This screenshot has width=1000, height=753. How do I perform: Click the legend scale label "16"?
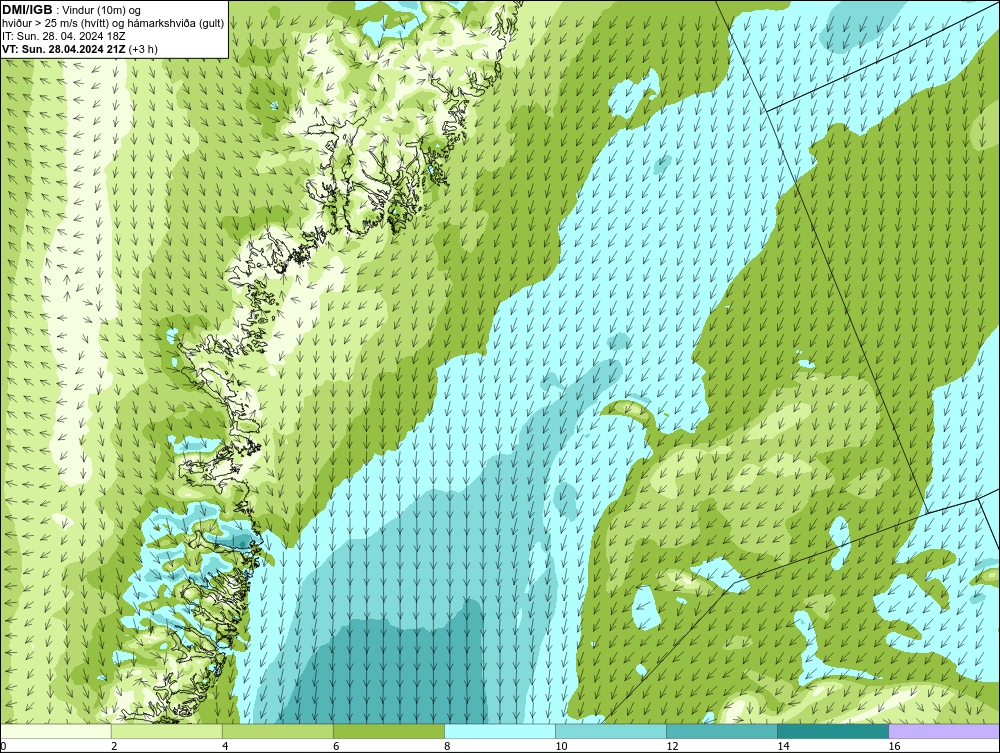(x=894, y=746)
